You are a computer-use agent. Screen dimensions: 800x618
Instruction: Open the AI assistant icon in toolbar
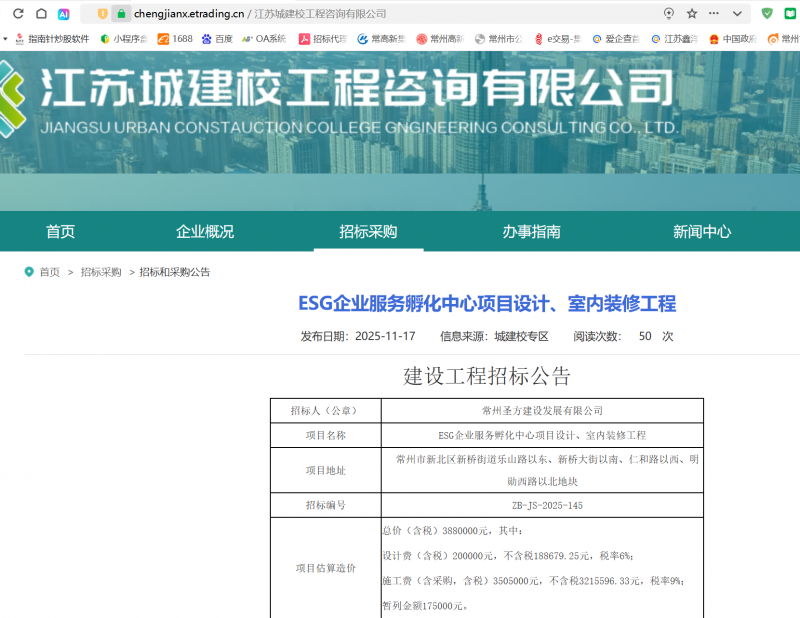[64, 14]
